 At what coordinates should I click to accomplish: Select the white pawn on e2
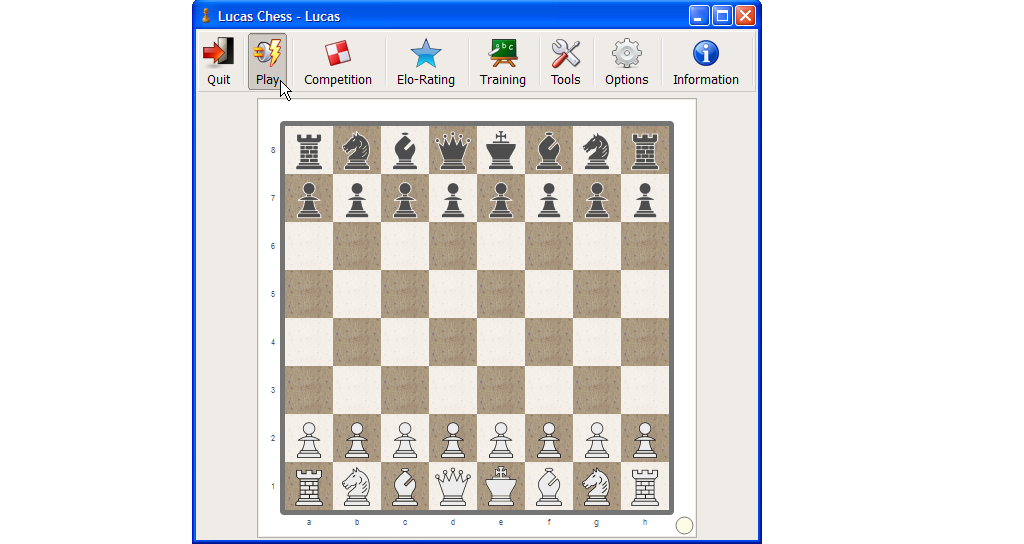[x=501, y=439]
